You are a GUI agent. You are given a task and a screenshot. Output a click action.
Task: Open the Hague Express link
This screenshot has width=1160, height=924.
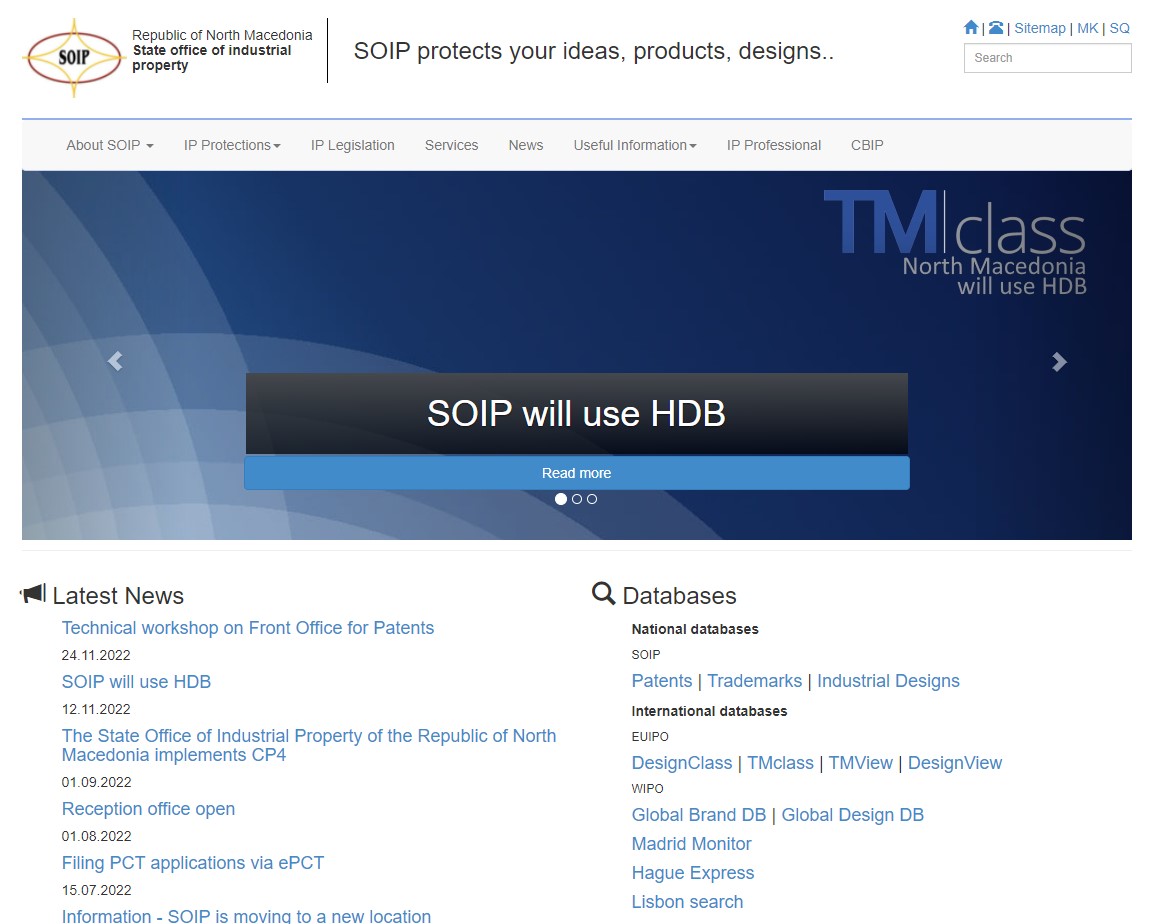coord(693,873)
